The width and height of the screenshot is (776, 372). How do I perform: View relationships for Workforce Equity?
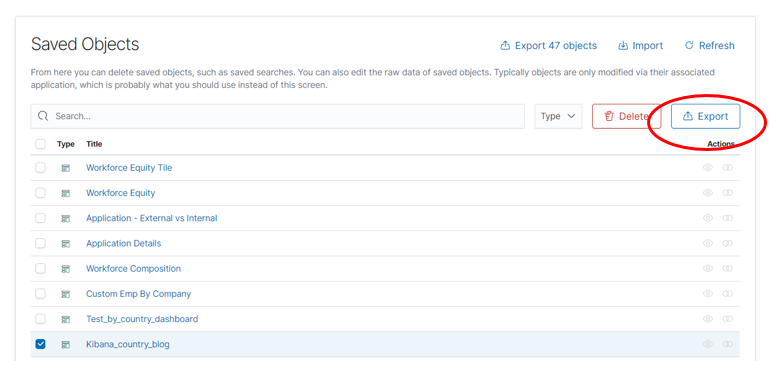(728, 193)
